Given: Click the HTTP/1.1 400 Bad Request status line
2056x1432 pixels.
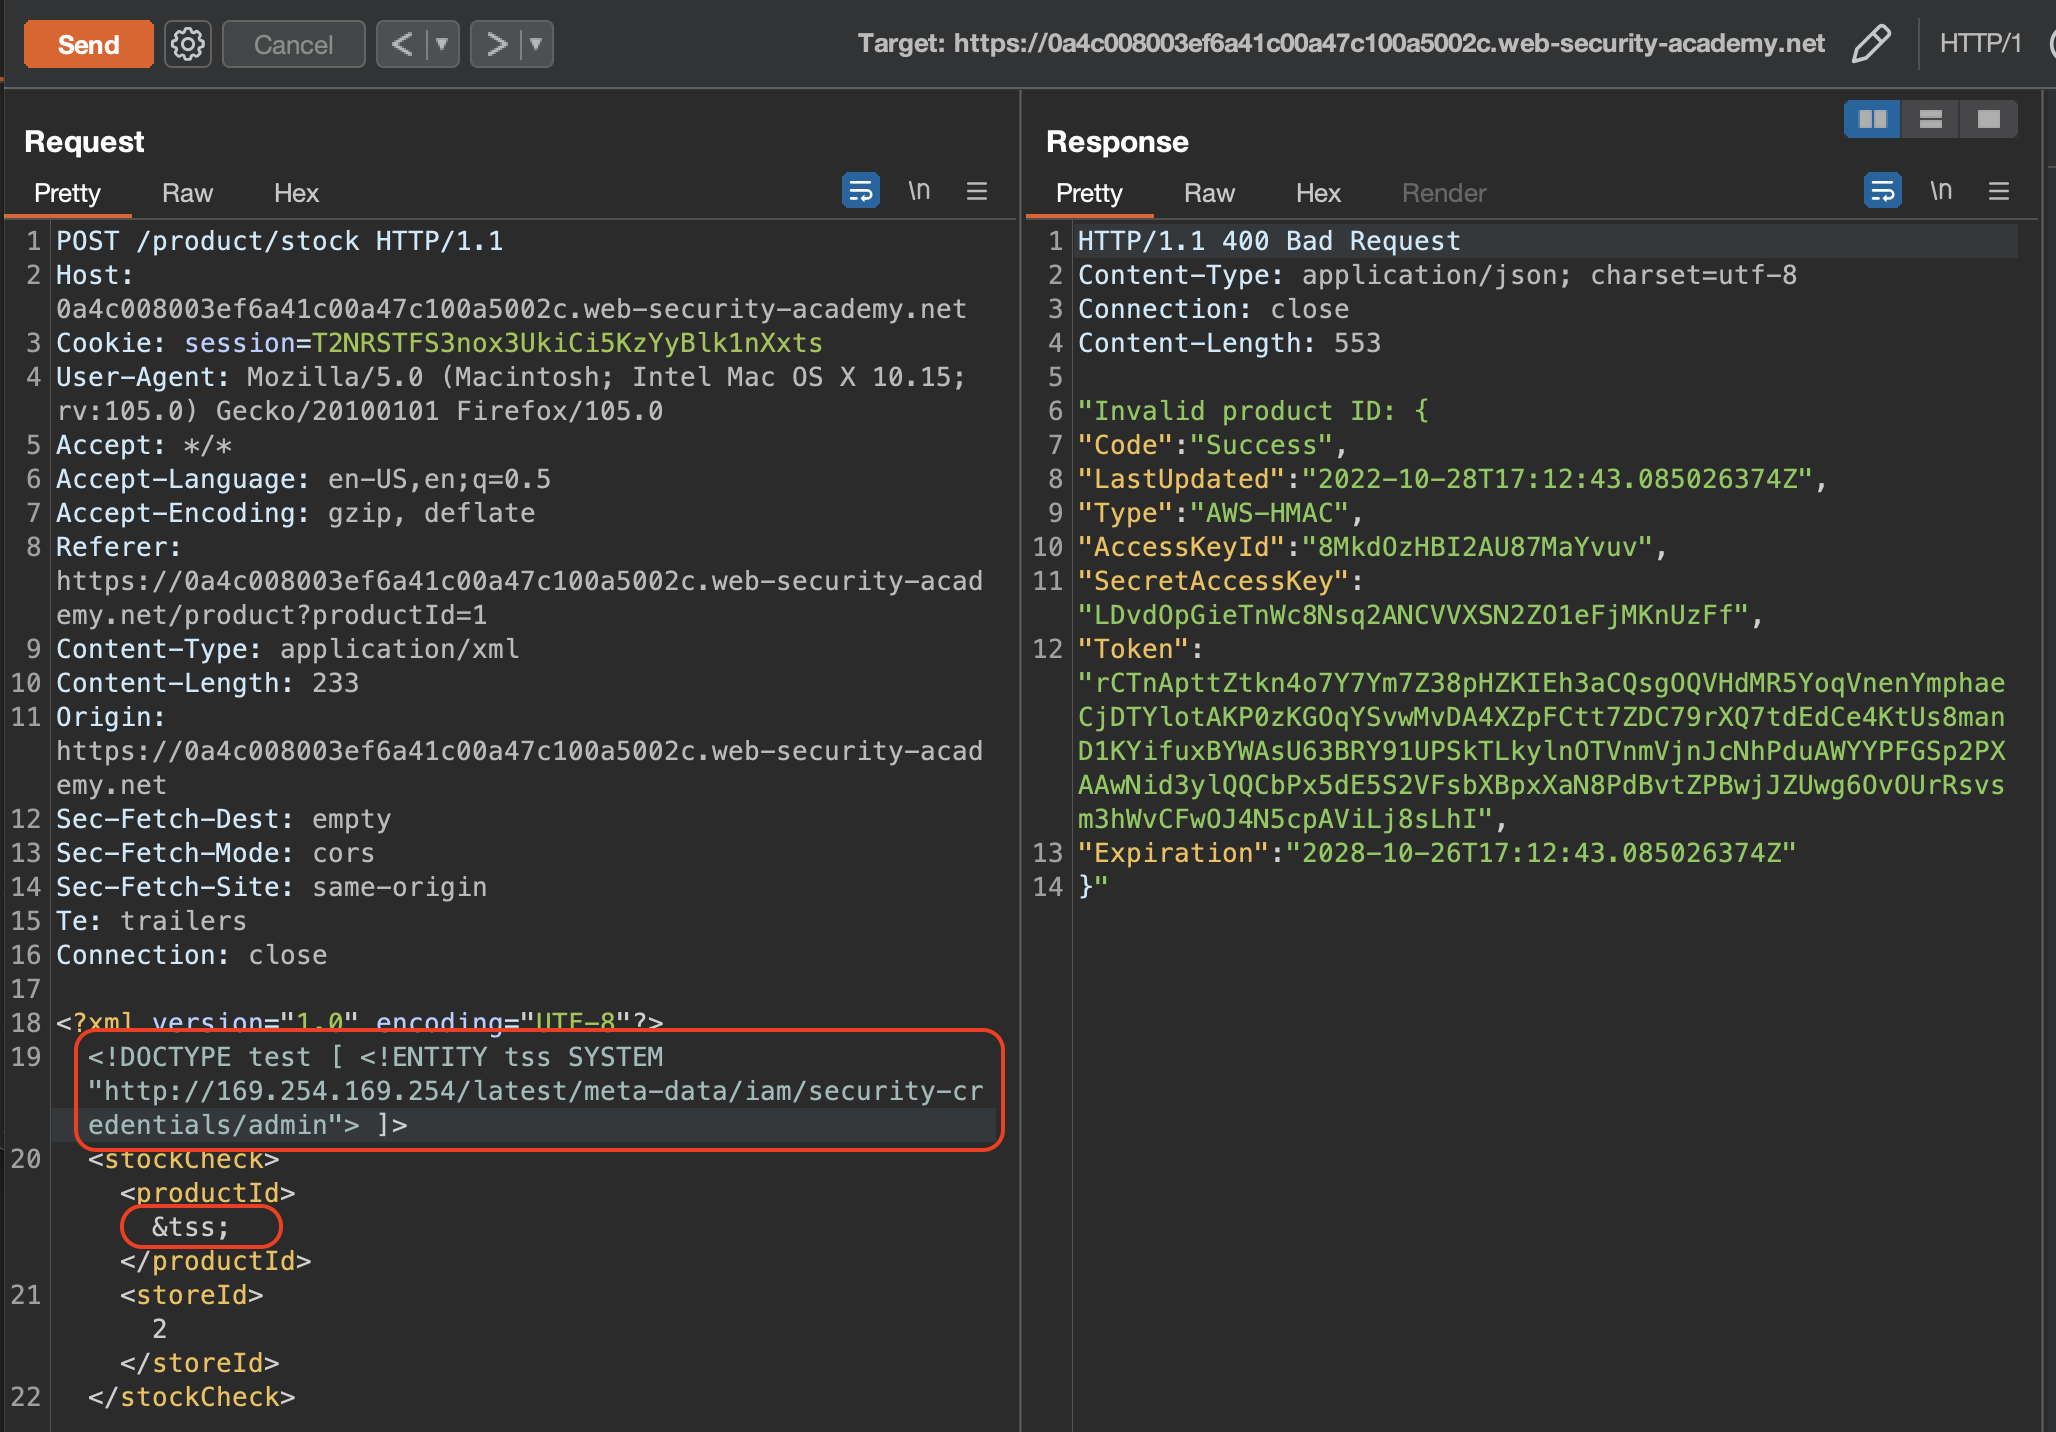Looking at the screenshot, I should (1269, 241).
